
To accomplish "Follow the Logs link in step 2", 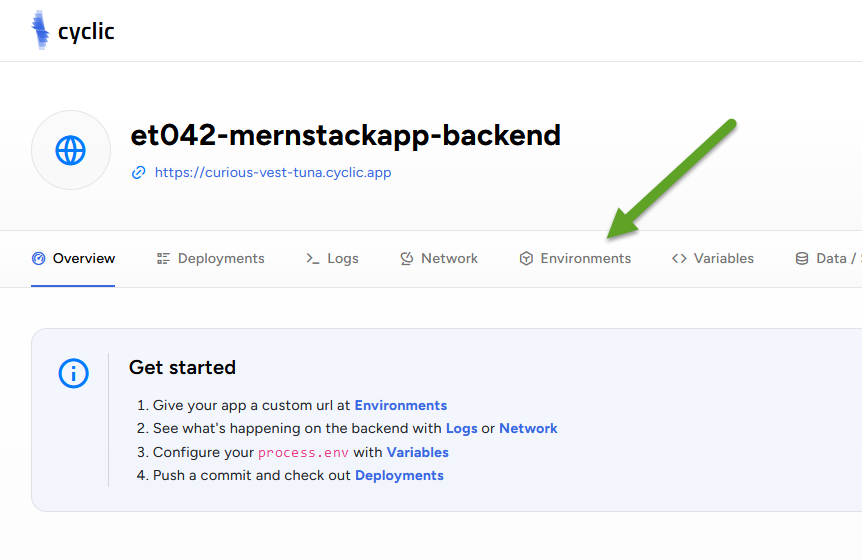I will pyautogui.click(x=461, y=429).
